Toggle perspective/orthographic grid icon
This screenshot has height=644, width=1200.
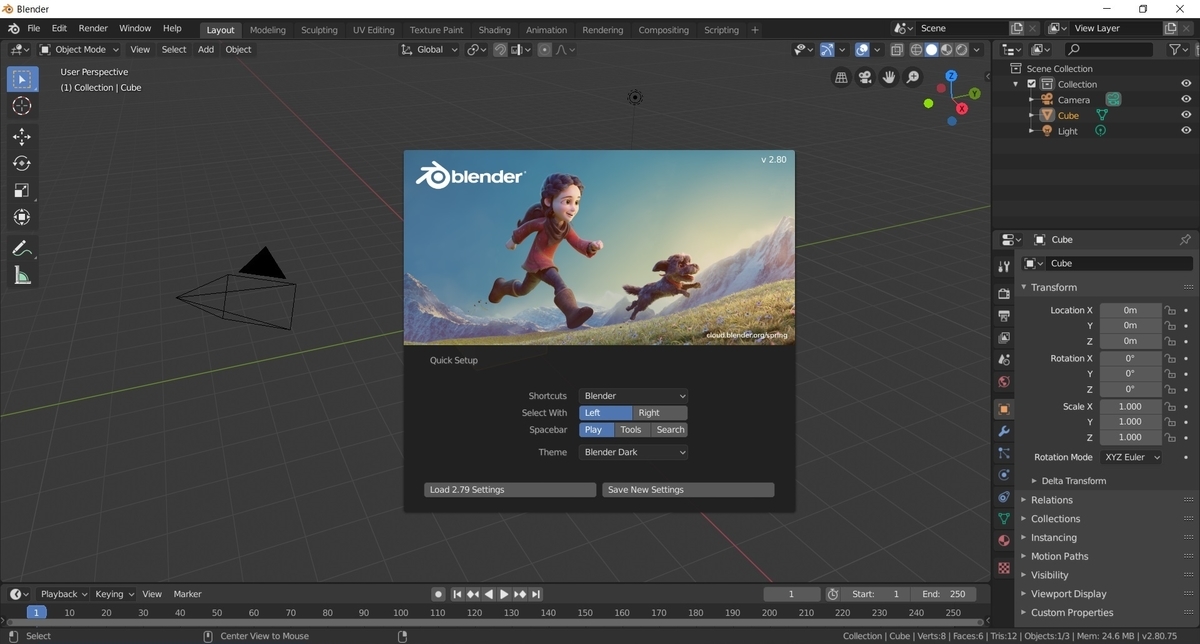tap(841, 77)
